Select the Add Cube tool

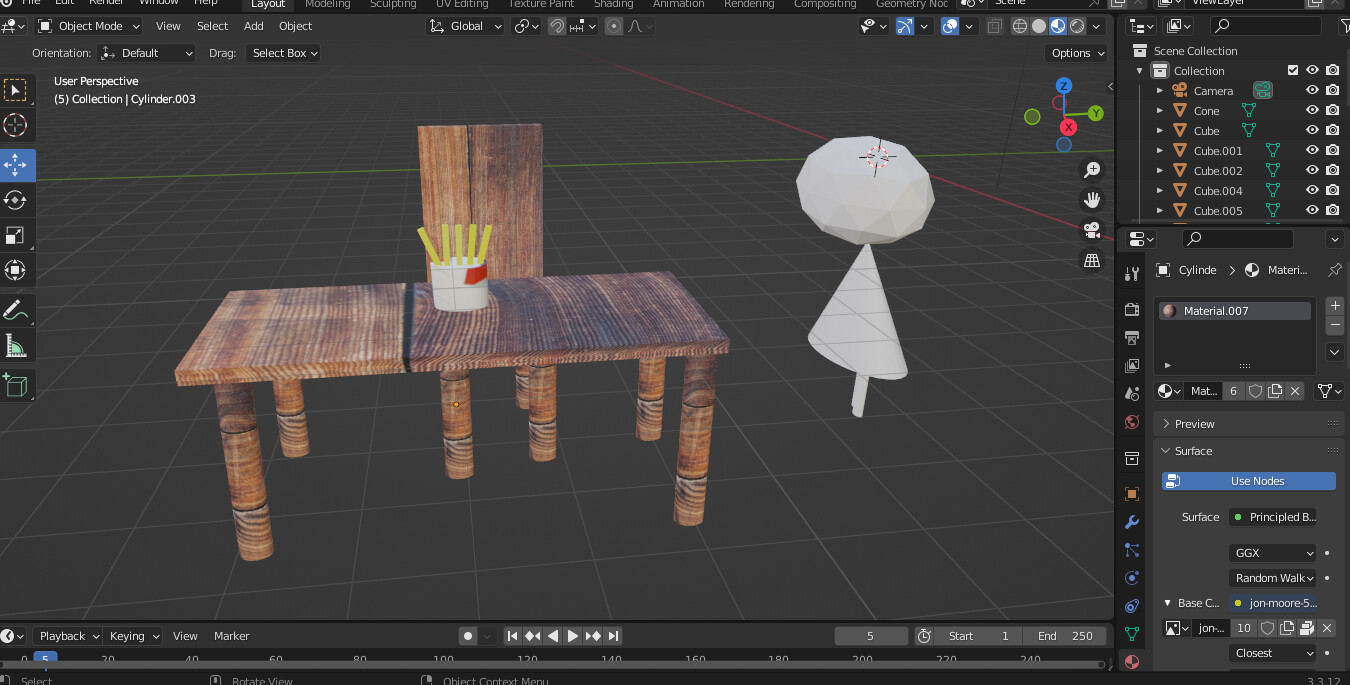point(15,385)
